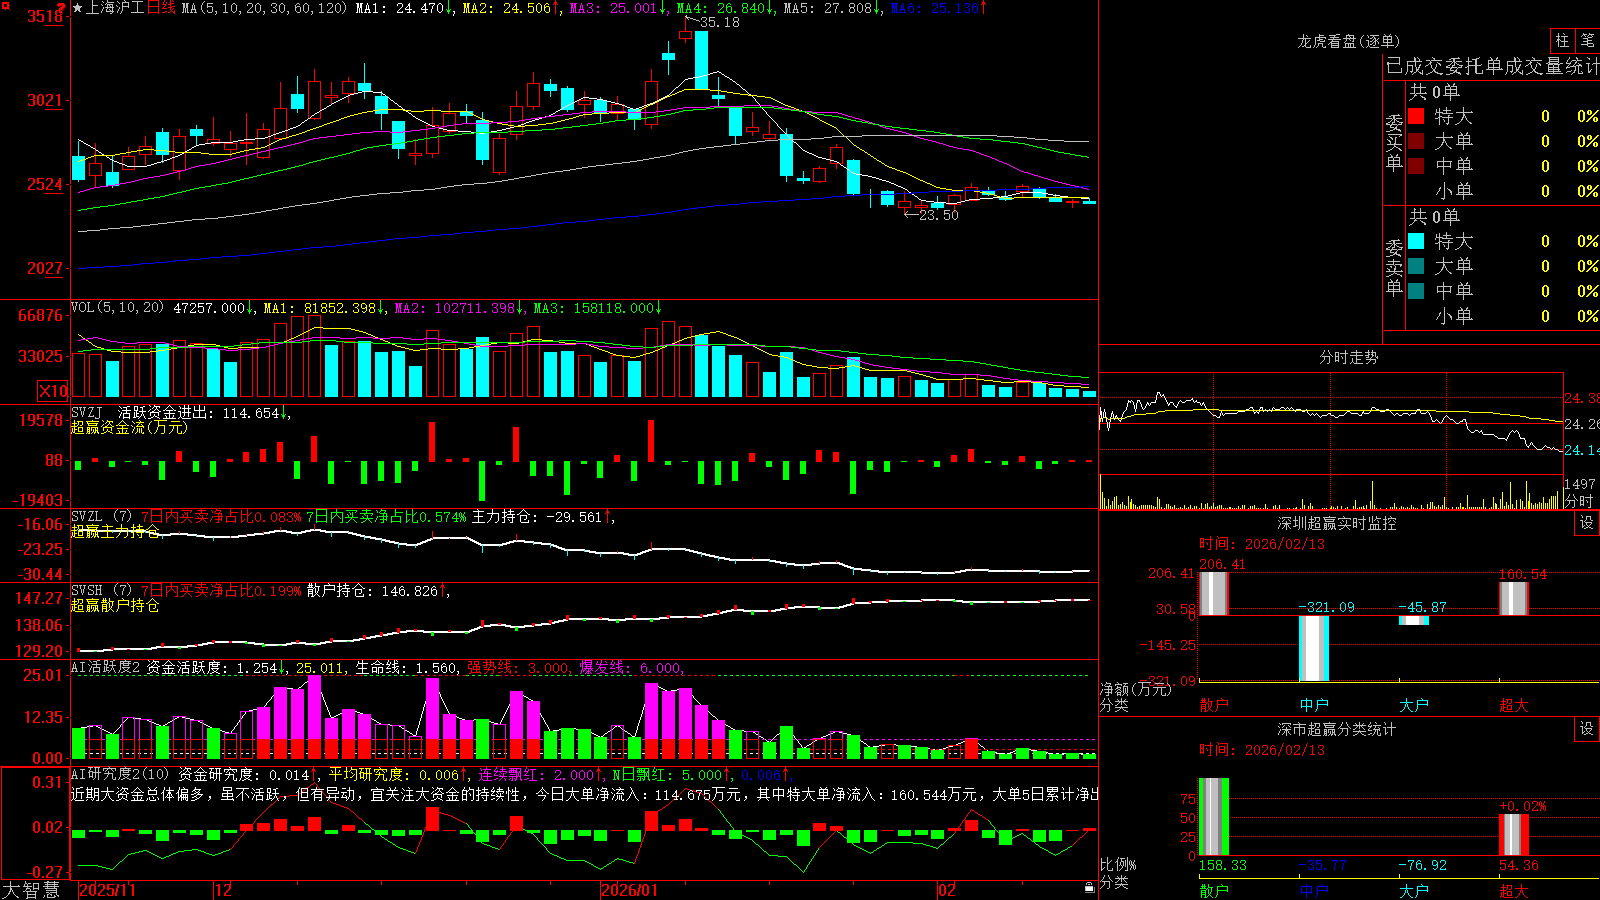Viewport: 1600px width, 900px height.
Task: Click the yellow MA2: 24.506 value
Action: tap(511, 8)
